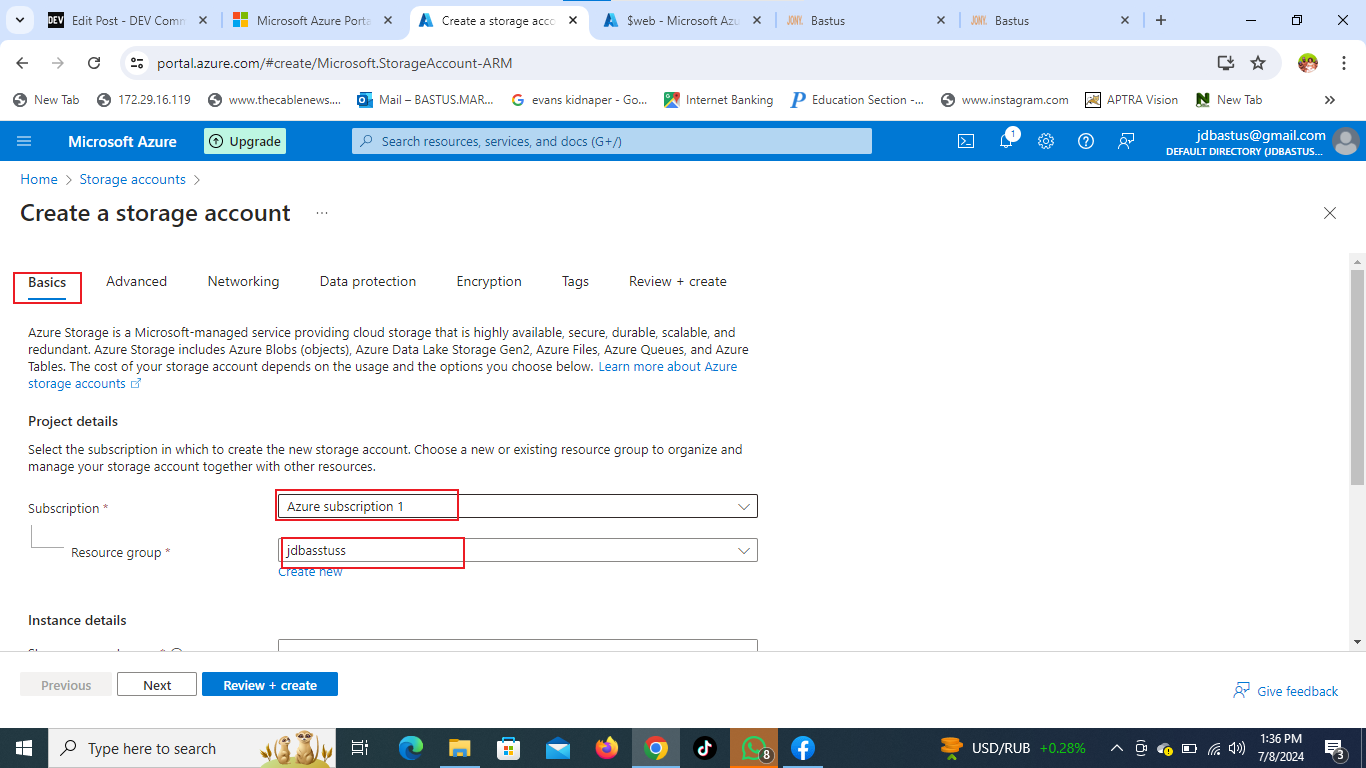
Task: Click the Azure search resources box
Action: (x=612, y=141)
